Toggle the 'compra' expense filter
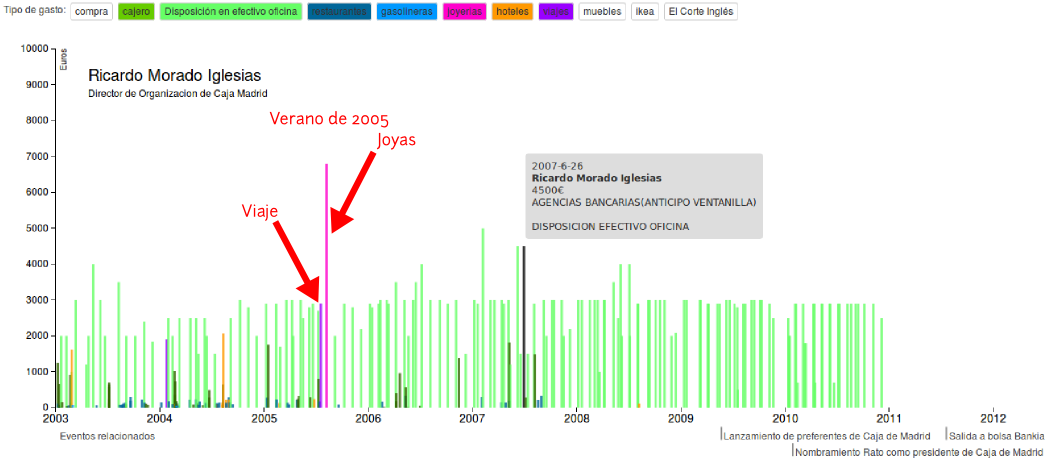Viewport: 1052px width, 466px height. (92, 12)
